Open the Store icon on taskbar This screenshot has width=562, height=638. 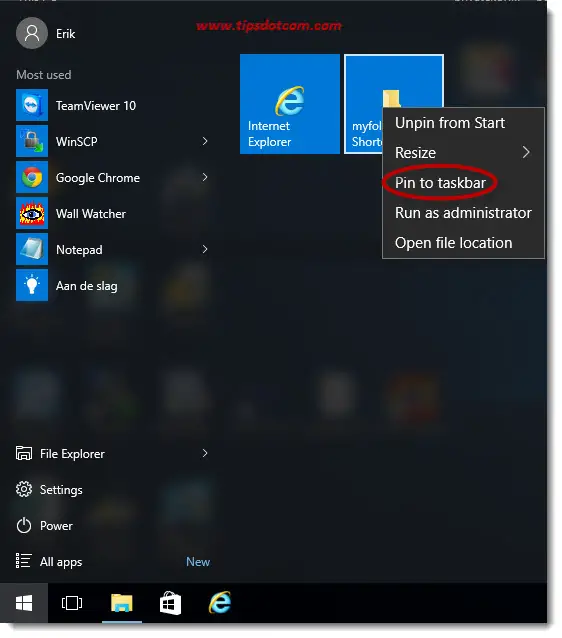coord(170,603)
